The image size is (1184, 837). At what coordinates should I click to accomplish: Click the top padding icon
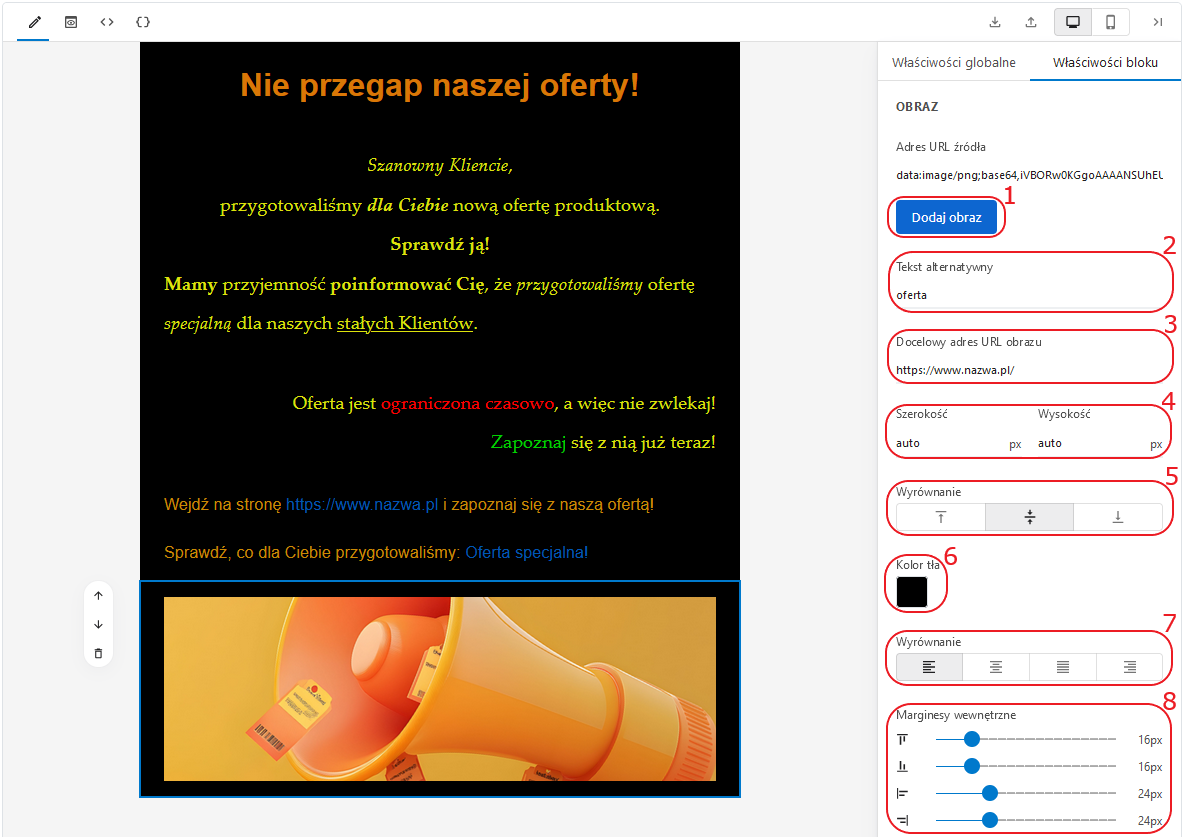pyautogui.click(x=902, y=739)
